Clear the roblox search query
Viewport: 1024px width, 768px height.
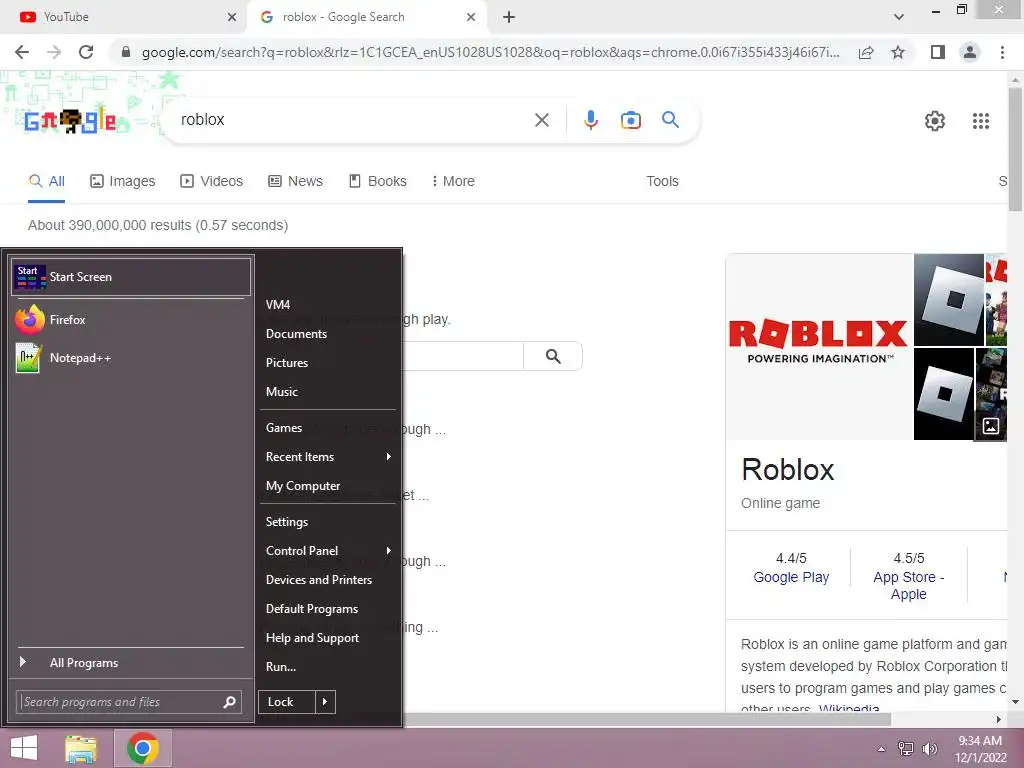542,120
